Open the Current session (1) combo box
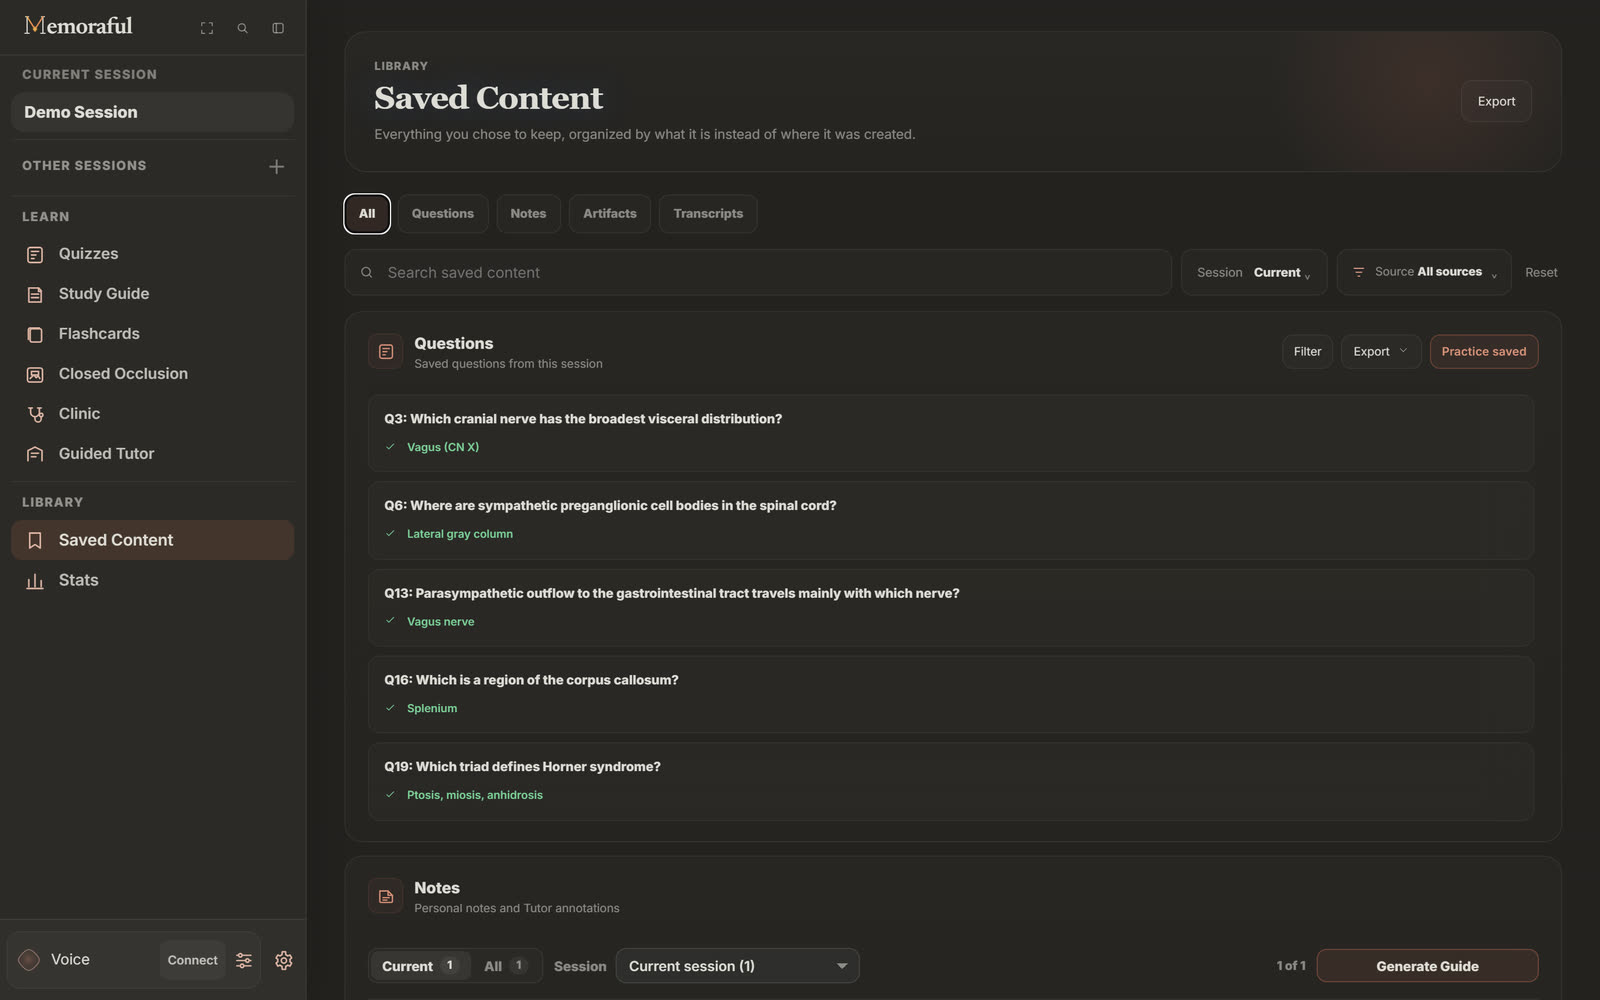This screenshot has height=1000, width=1600. 738,966
